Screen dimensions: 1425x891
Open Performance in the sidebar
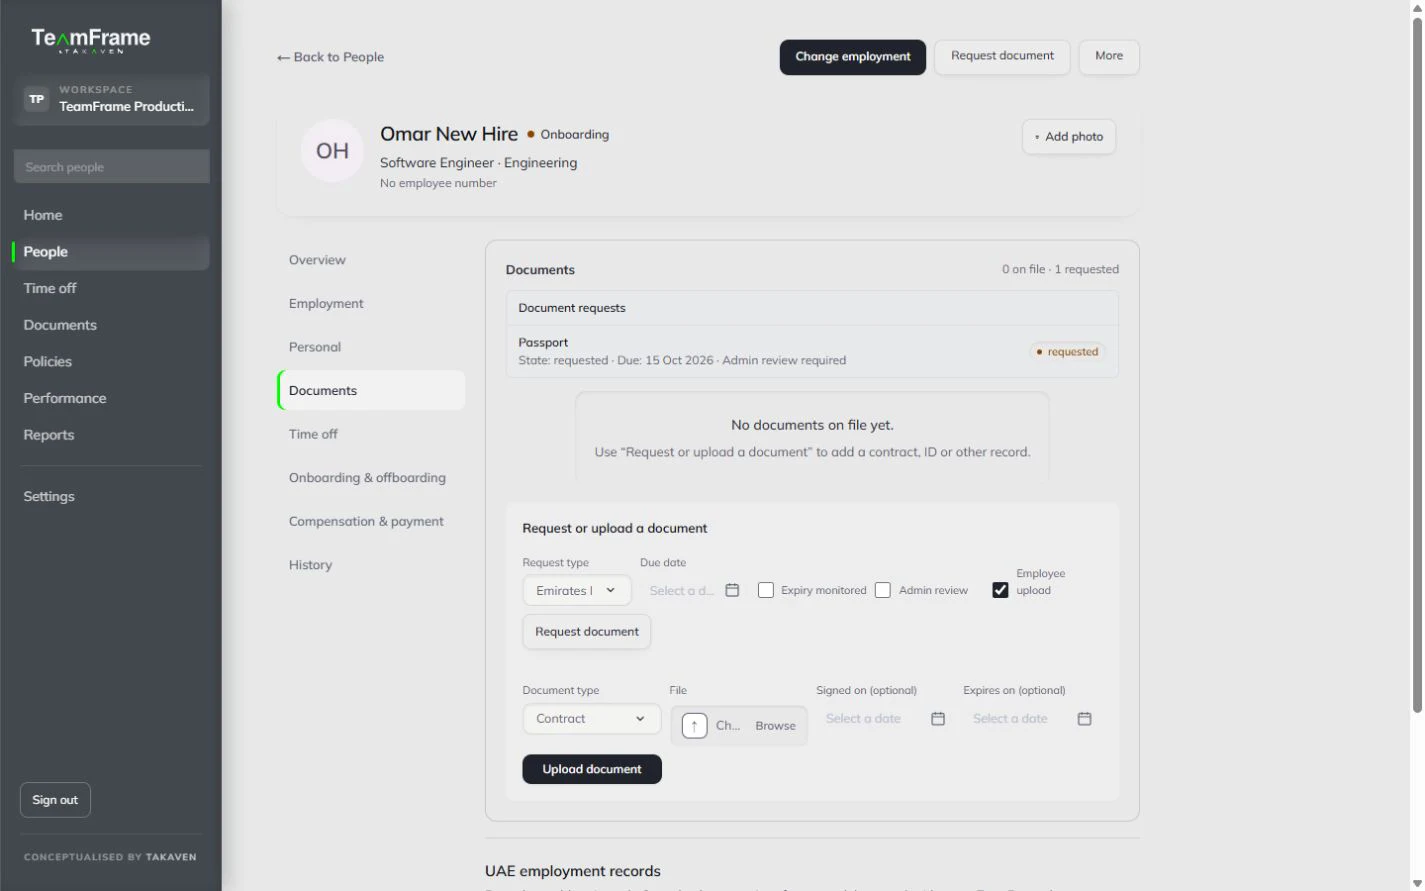[111, 398]
